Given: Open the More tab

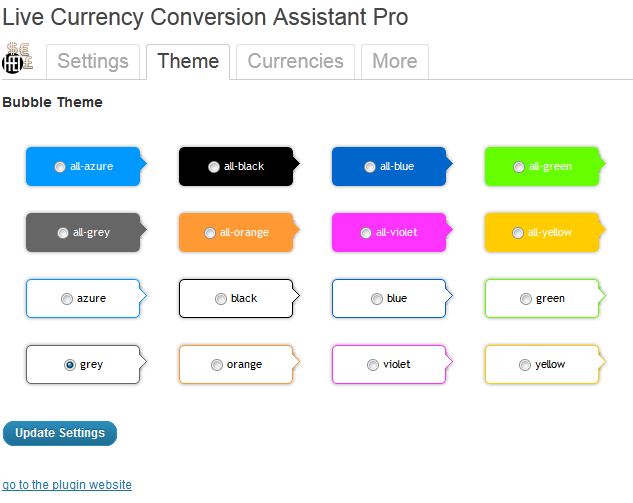Looking at the screenshot, I should click(x=394, y=61).
